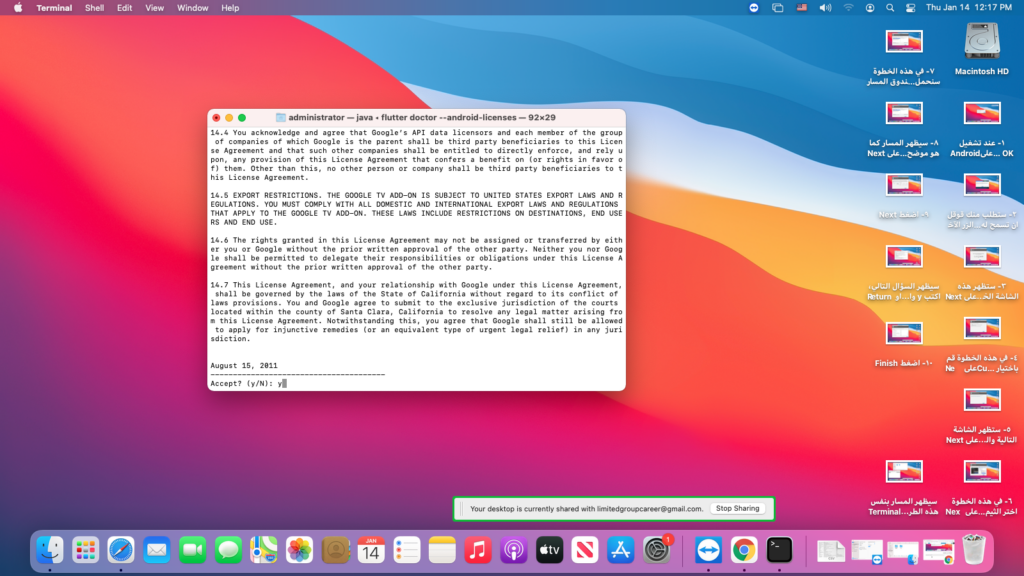The image size is (1024, 576).
Task: Open Screen Mirroring menu bar icon
Action: 777,8
